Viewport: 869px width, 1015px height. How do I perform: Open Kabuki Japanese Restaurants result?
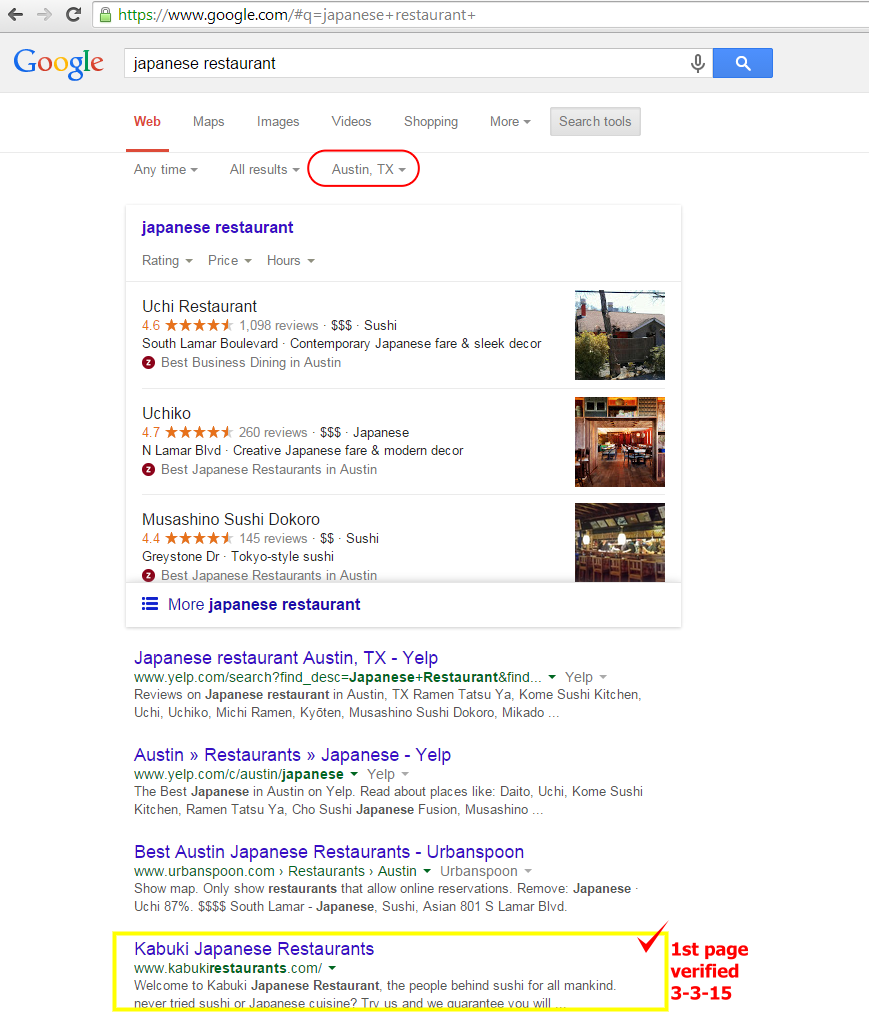tap(254, 948)
